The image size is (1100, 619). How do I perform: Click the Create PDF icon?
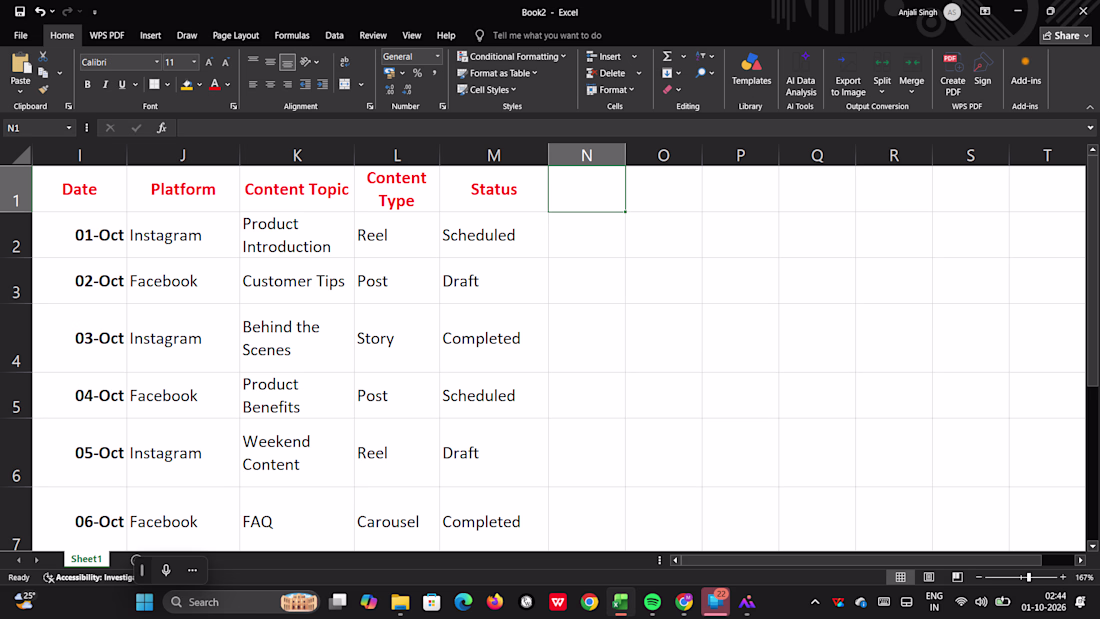point(952,74)
